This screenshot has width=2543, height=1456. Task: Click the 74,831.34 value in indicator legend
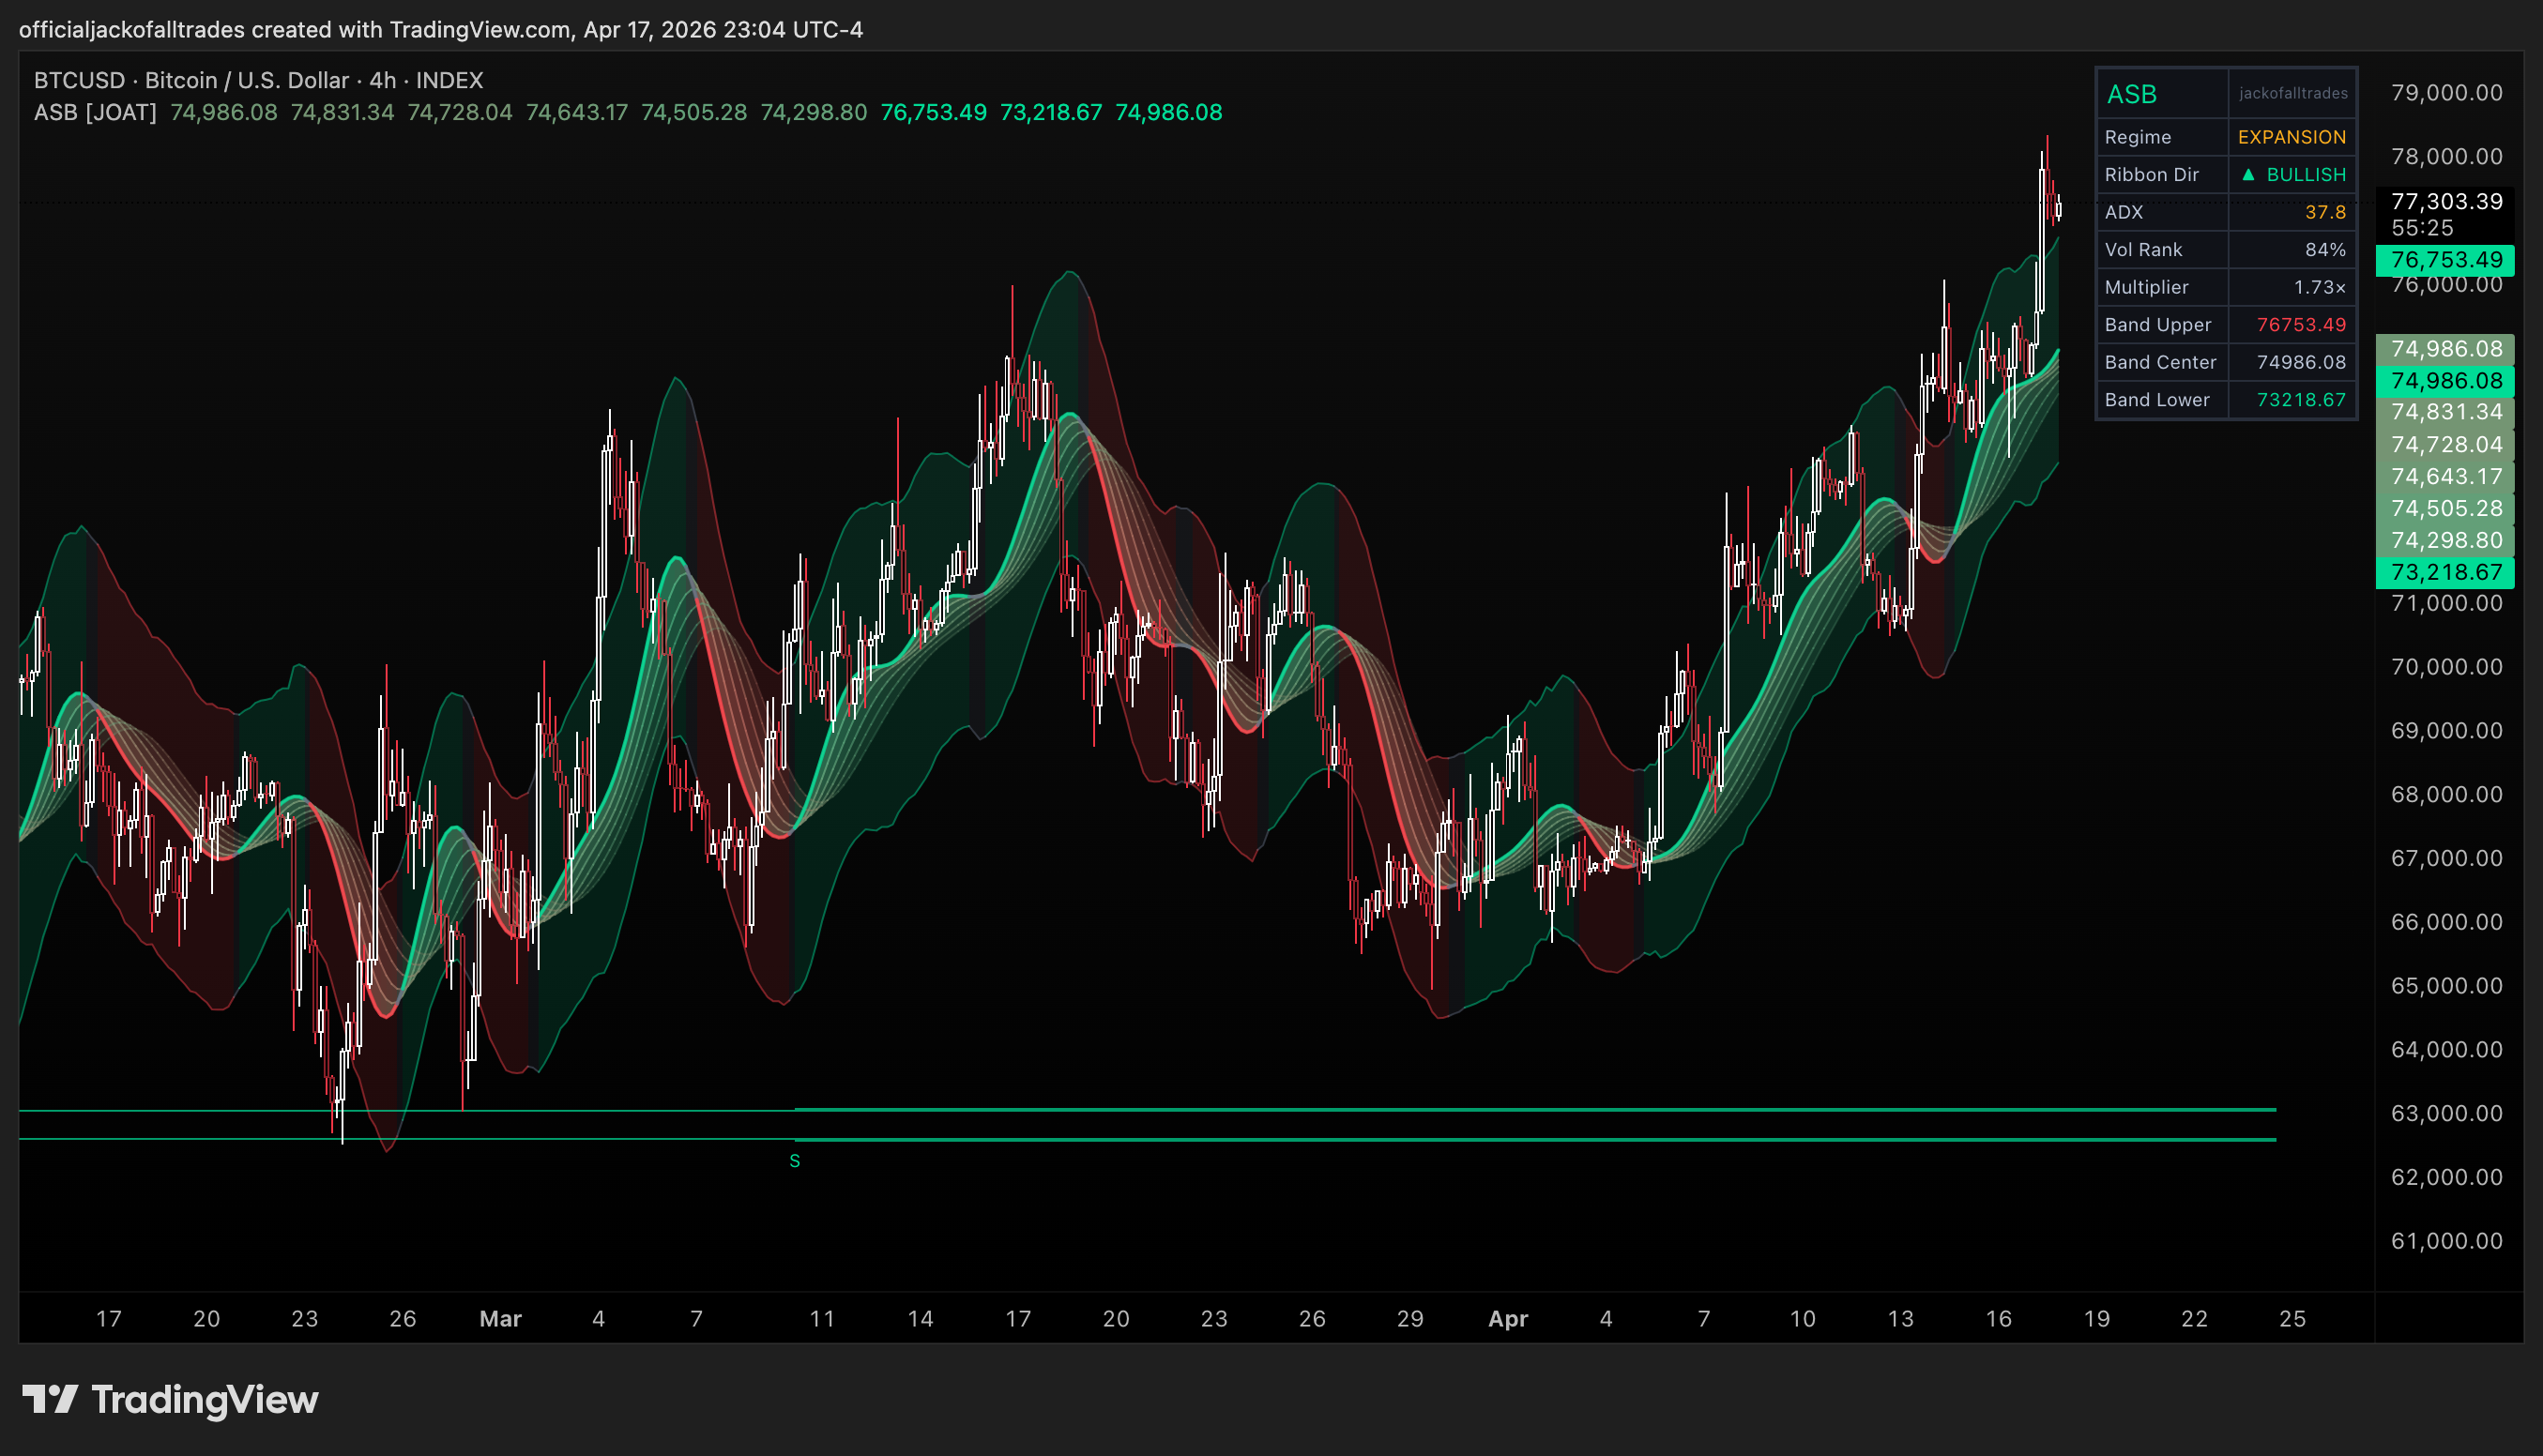coord(342,112)
